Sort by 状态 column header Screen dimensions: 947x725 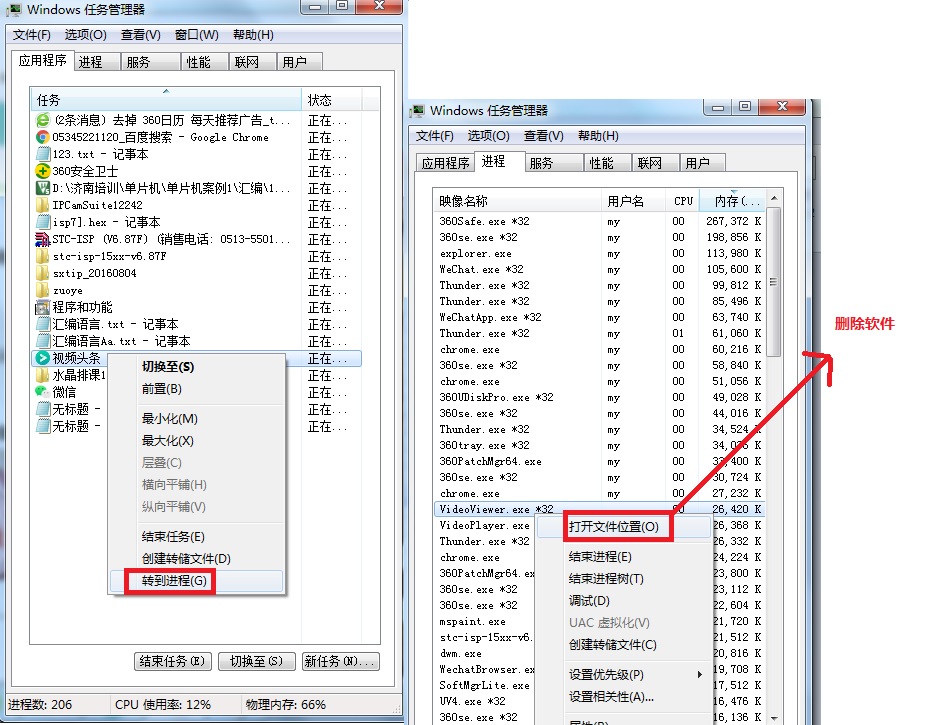331,100
